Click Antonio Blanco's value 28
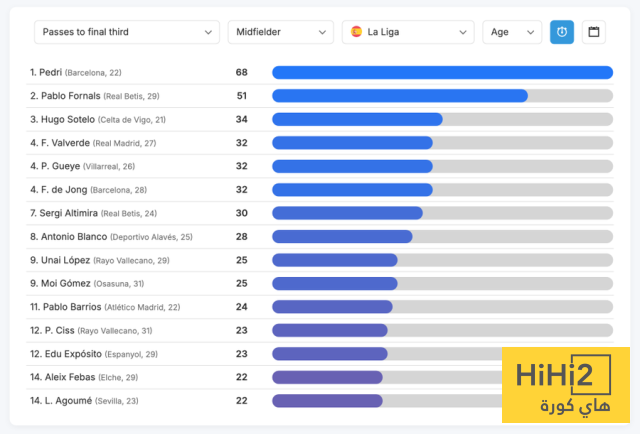Viewport: 640px width, 434px height. pos(241,237)
